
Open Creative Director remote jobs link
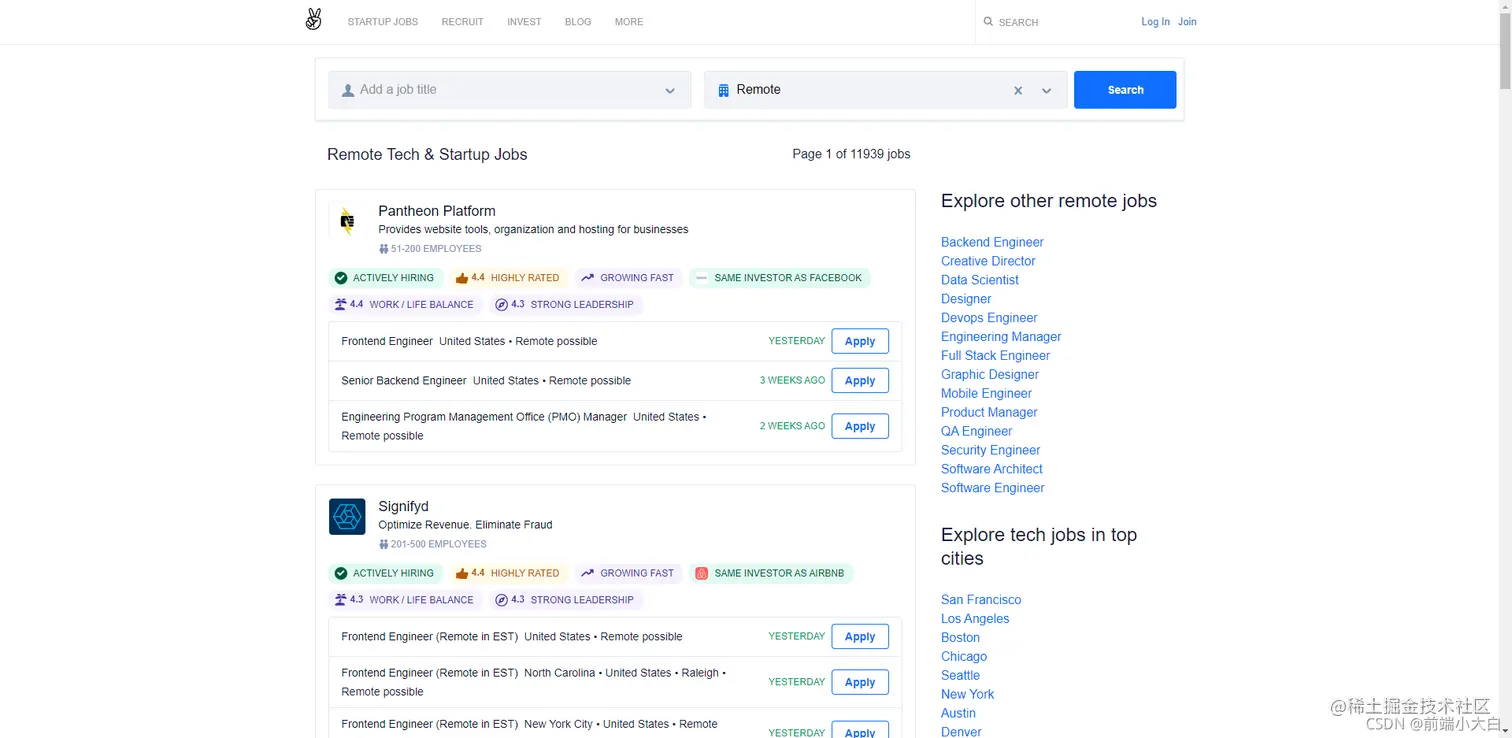click(x=988, y=261)
